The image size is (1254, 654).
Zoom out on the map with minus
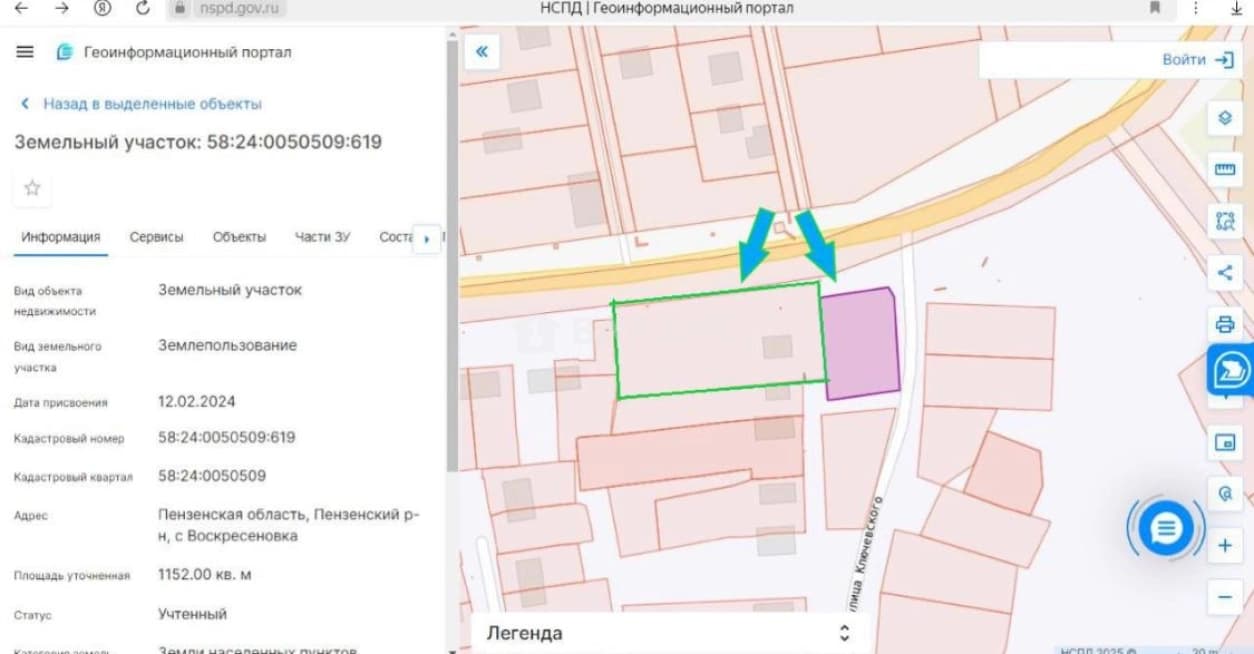coord(1225,597)
